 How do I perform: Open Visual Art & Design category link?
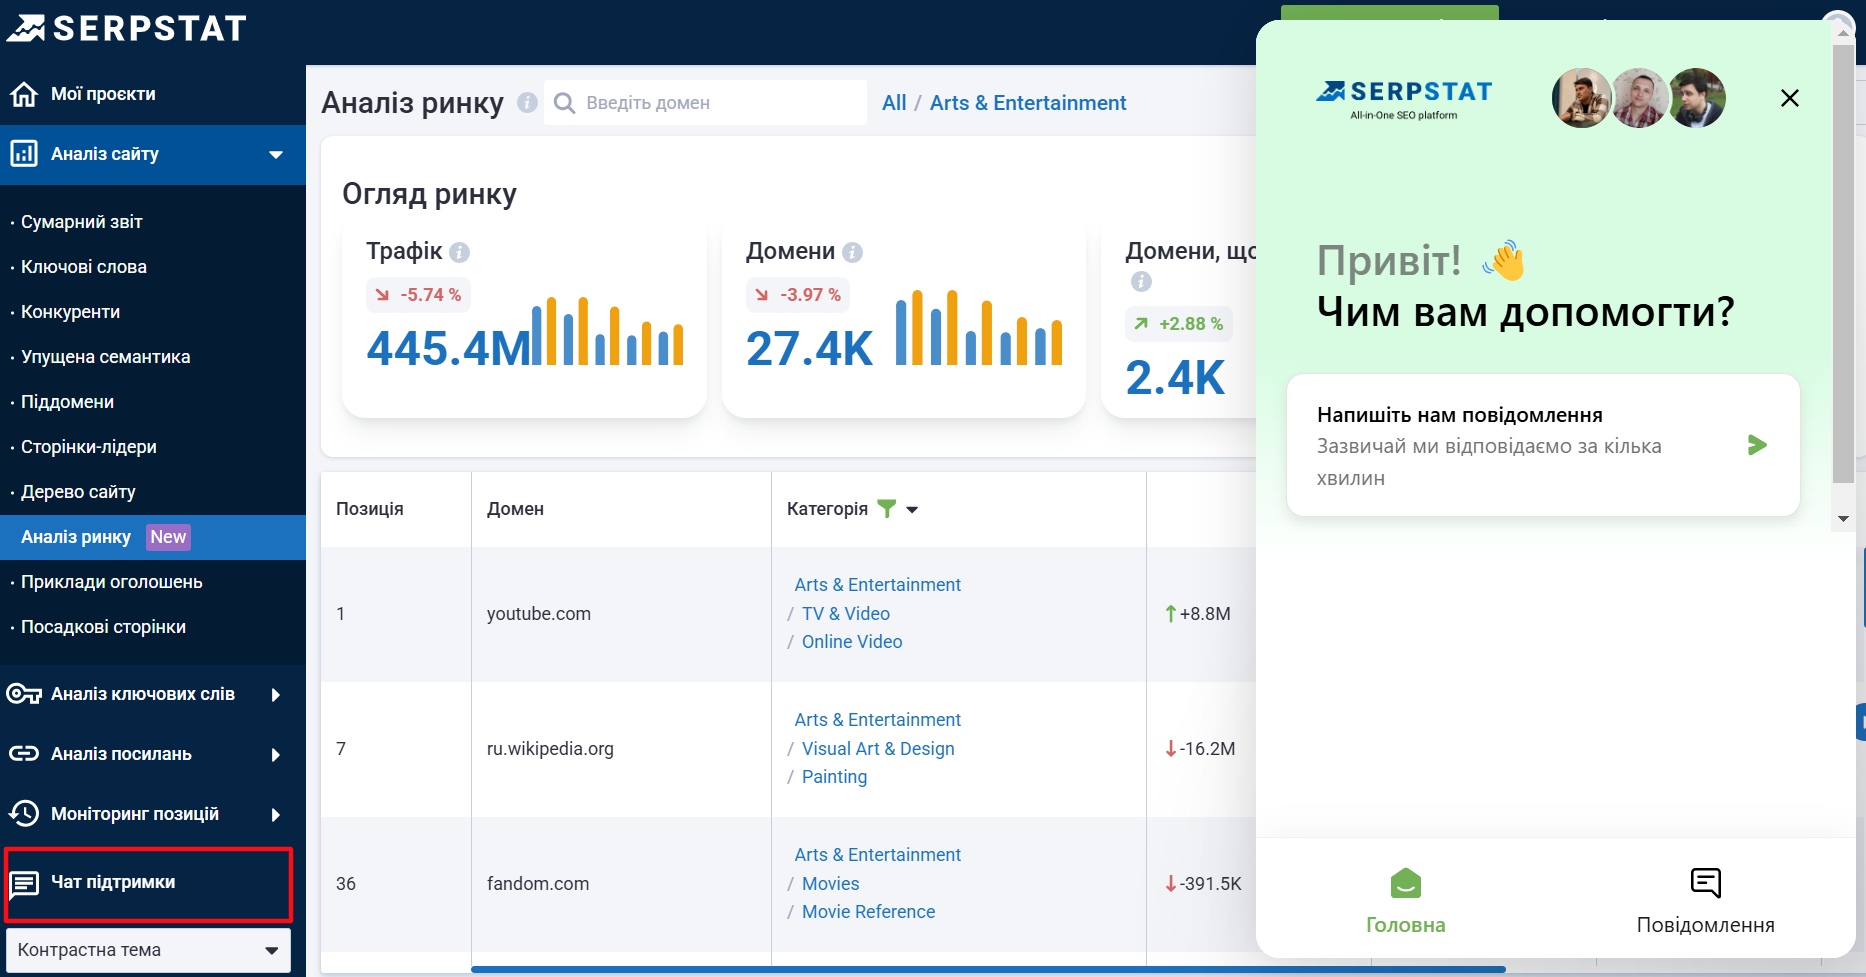pos(878,749)
